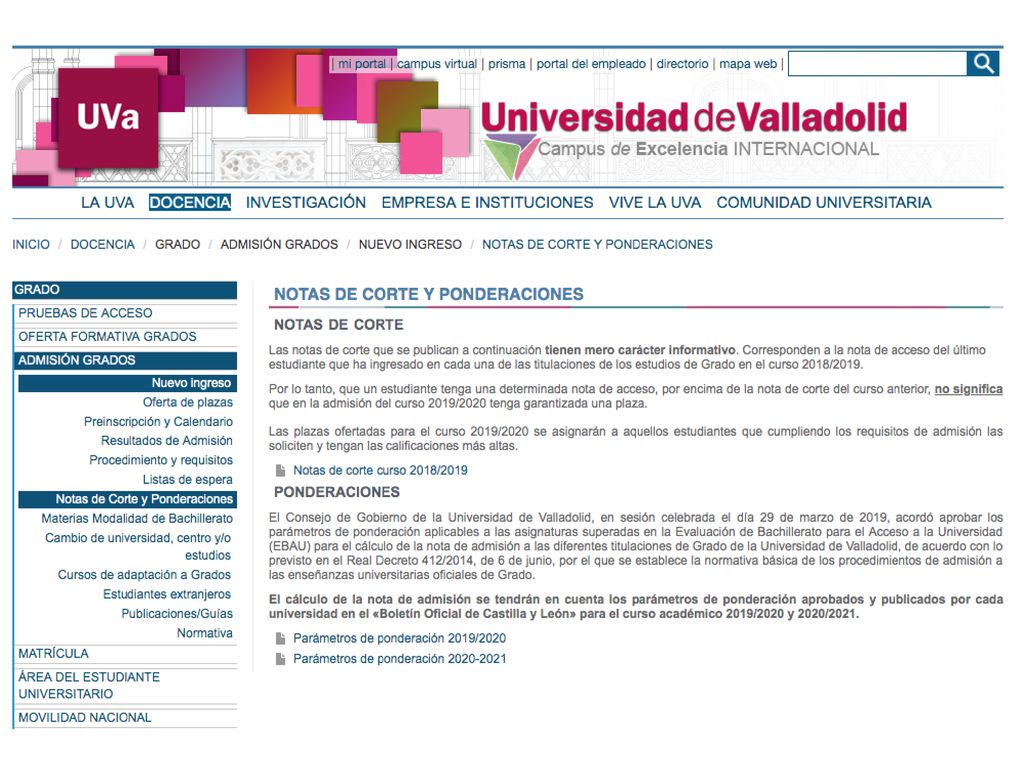This screenshot has height=768, width=1024.
Task: Click GRADO in the breadcrumb
Action: tap(178, 244)
